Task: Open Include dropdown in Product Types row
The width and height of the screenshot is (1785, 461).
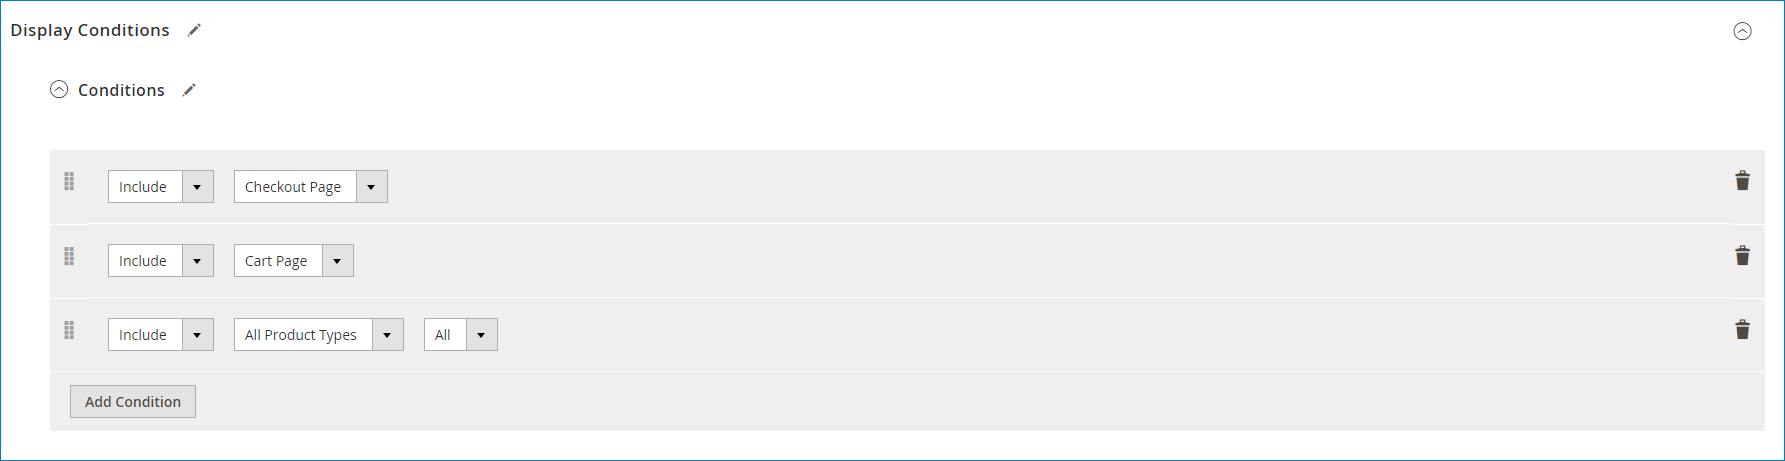Action: (x=160, y=335)
